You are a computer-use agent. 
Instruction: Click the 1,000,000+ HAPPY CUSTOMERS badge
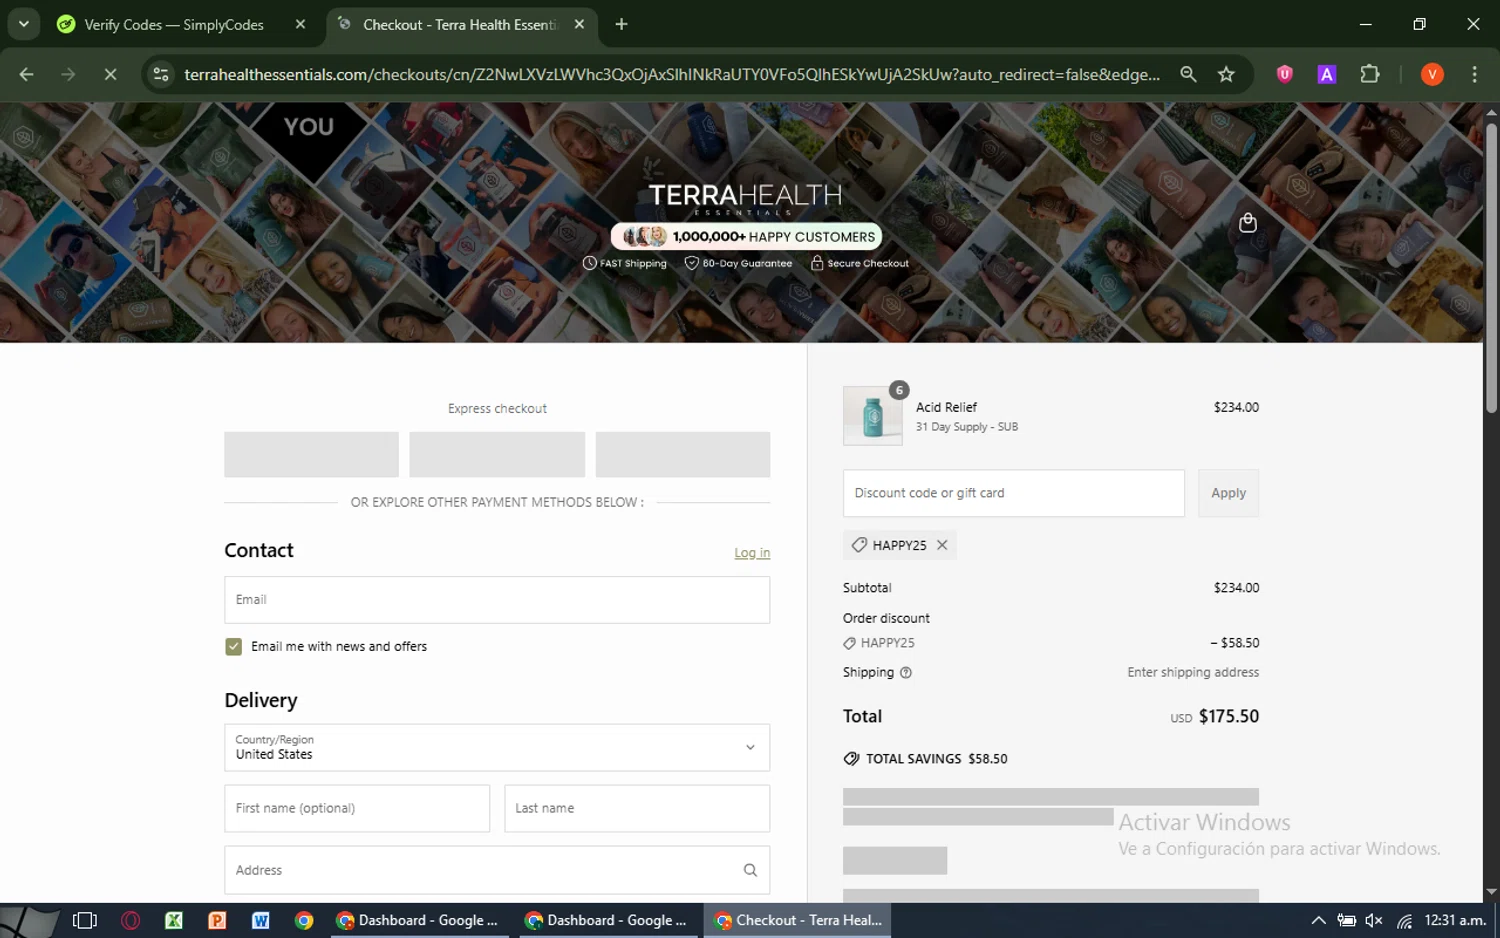[x=746, y=236]
